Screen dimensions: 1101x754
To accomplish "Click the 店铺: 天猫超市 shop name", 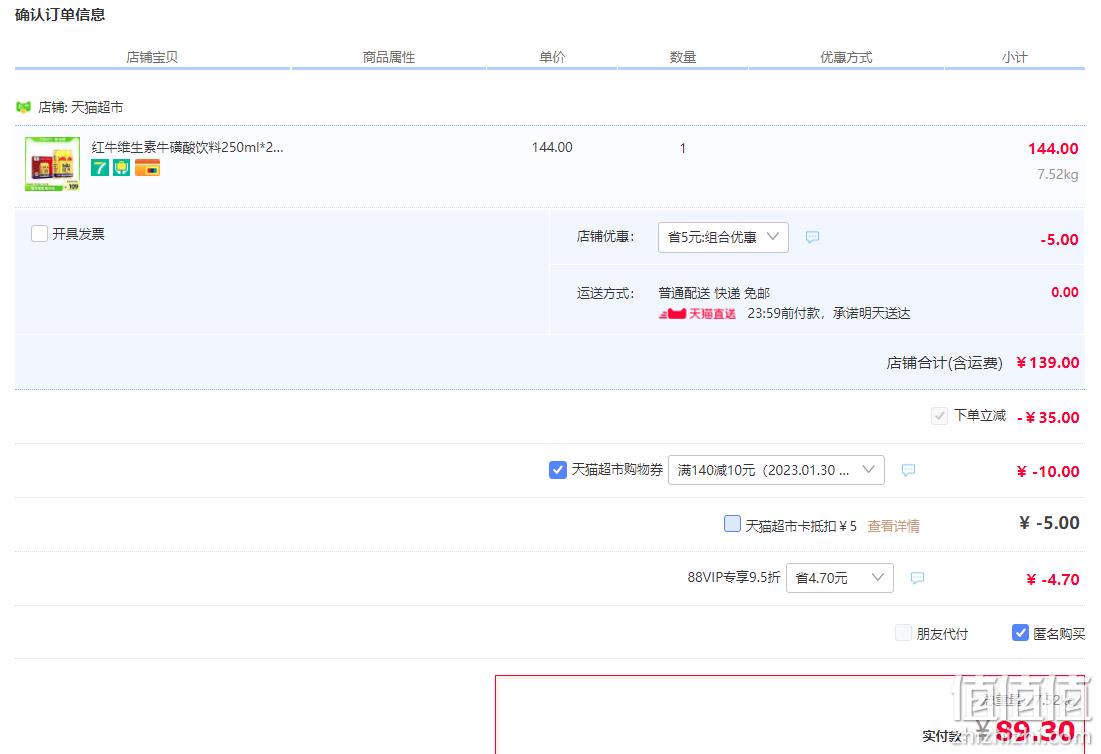I will pyautogui.click(x=81, y=107).
